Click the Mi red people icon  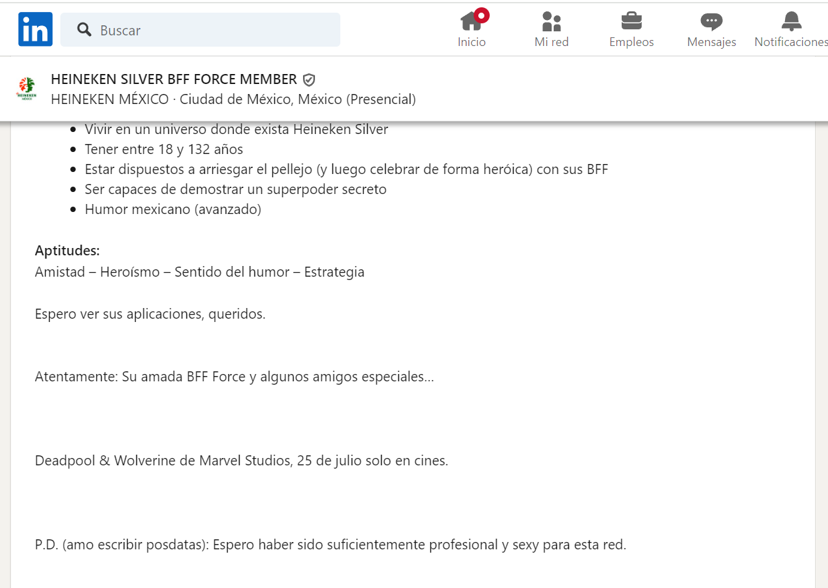(551, 21)
